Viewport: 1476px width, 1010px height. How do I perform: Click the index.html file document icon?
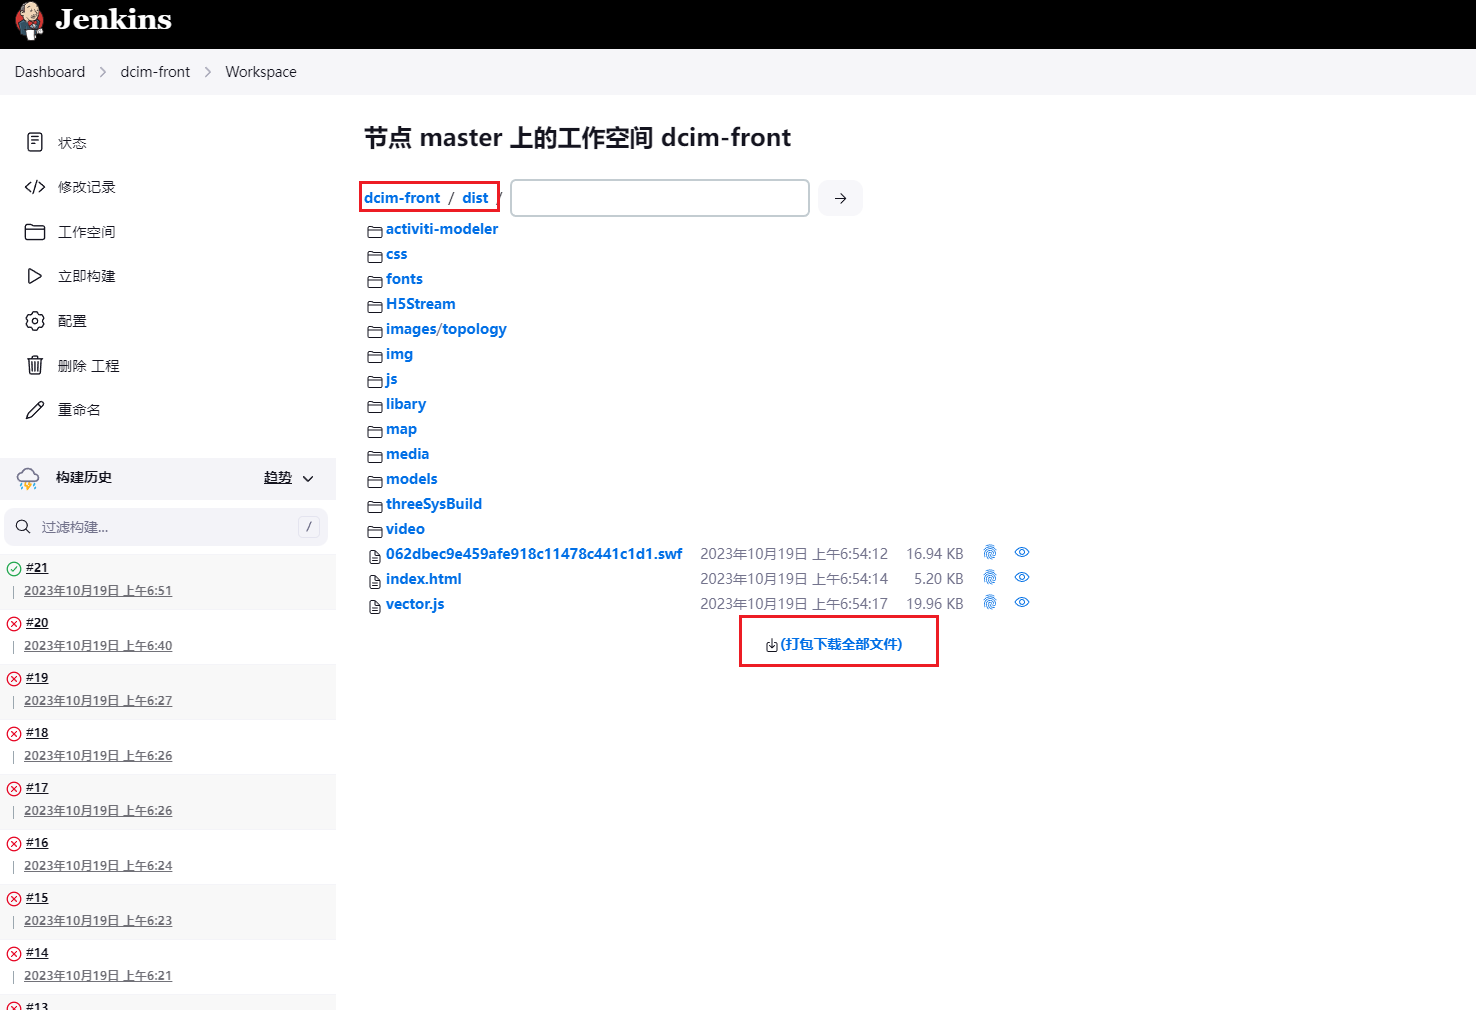point(375,581)
